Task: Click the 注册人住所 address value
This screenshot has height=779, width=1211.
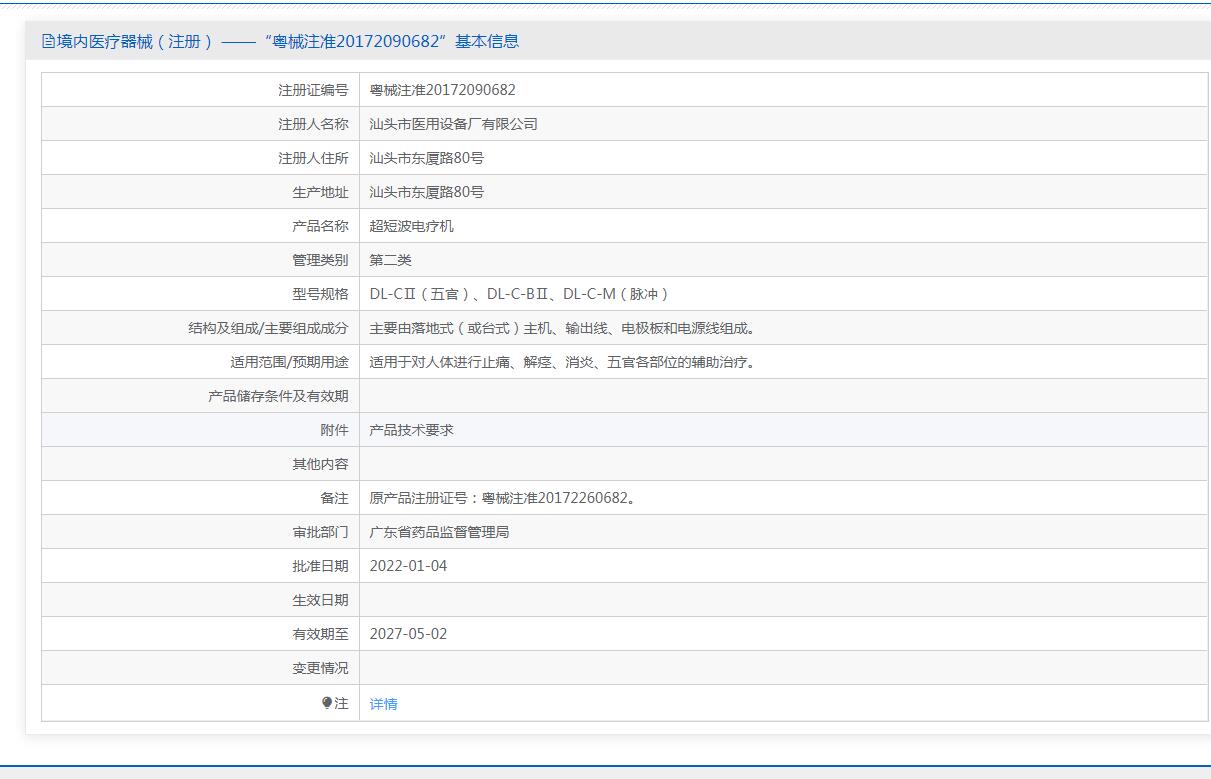Action: [x=426, y=158]
